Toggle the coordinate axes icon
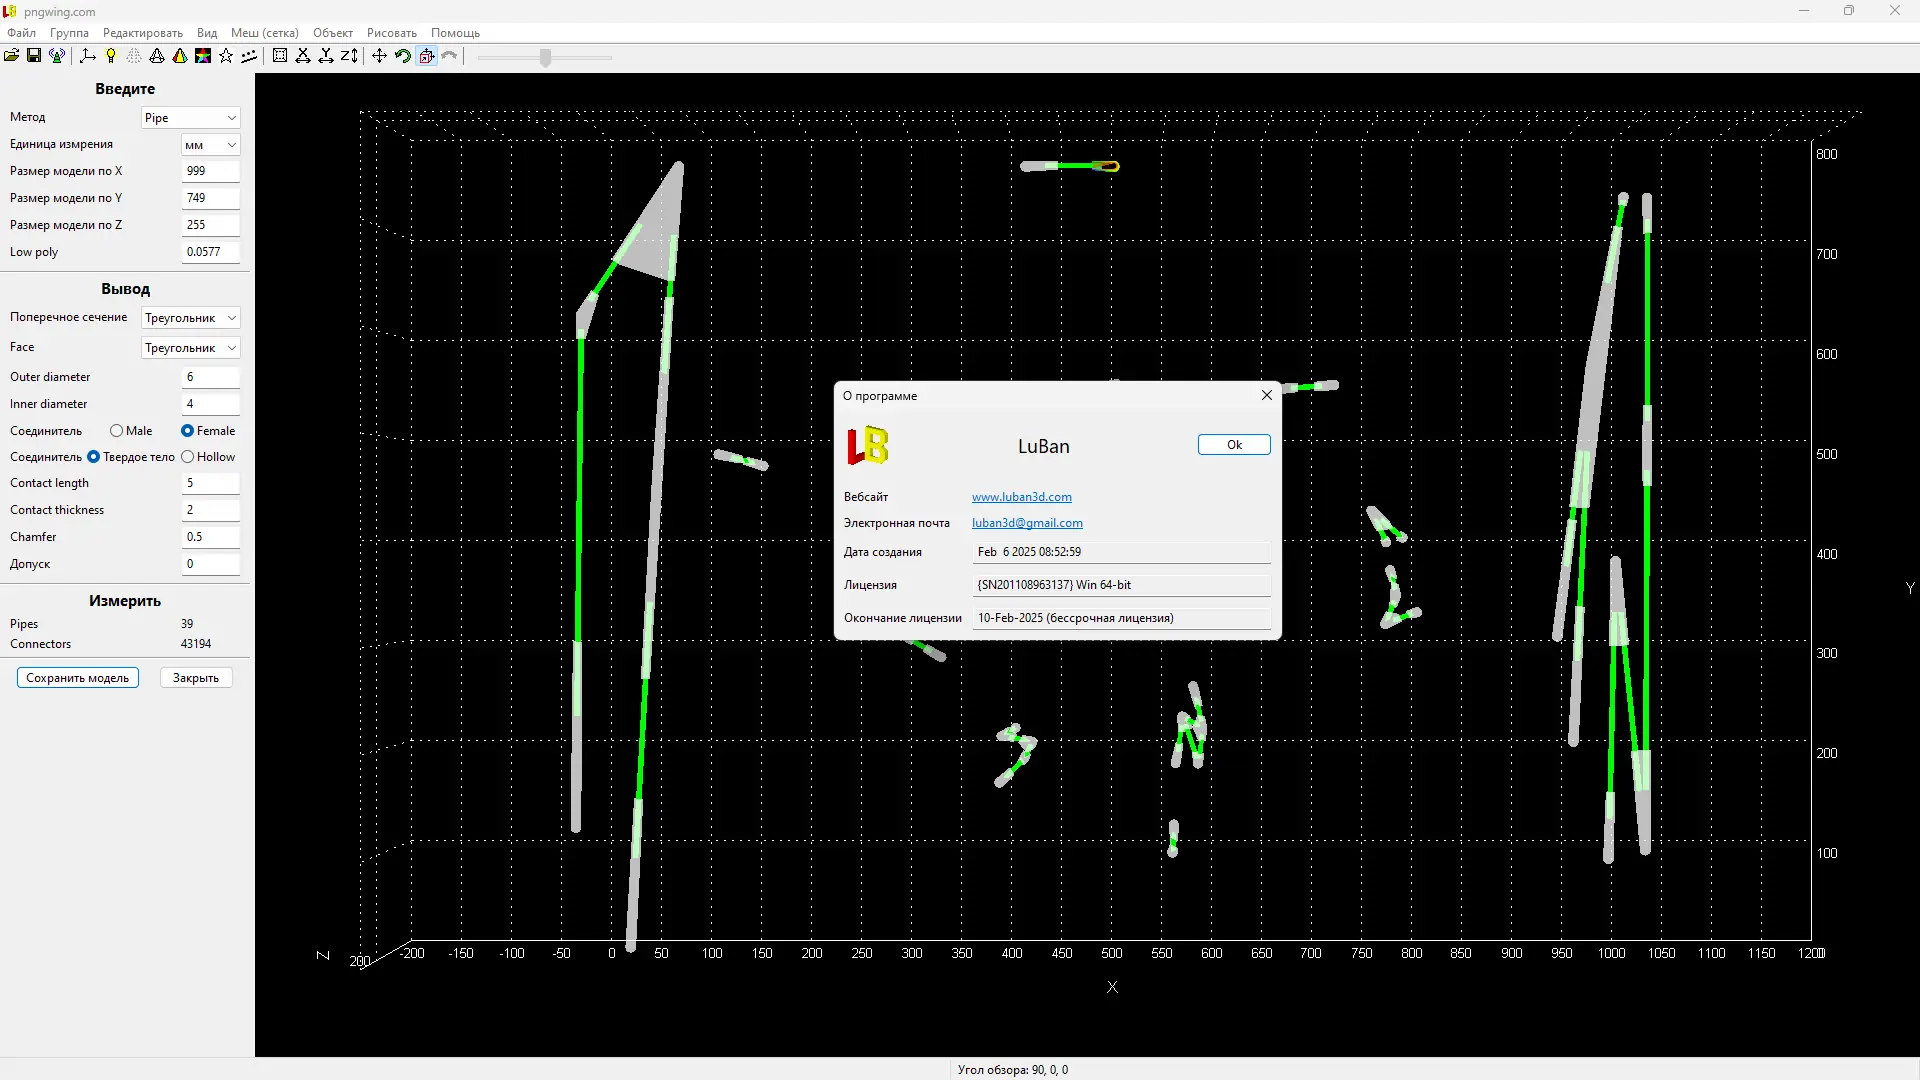The width and height of the screenshot is (1920, 1080). [88, 56]
